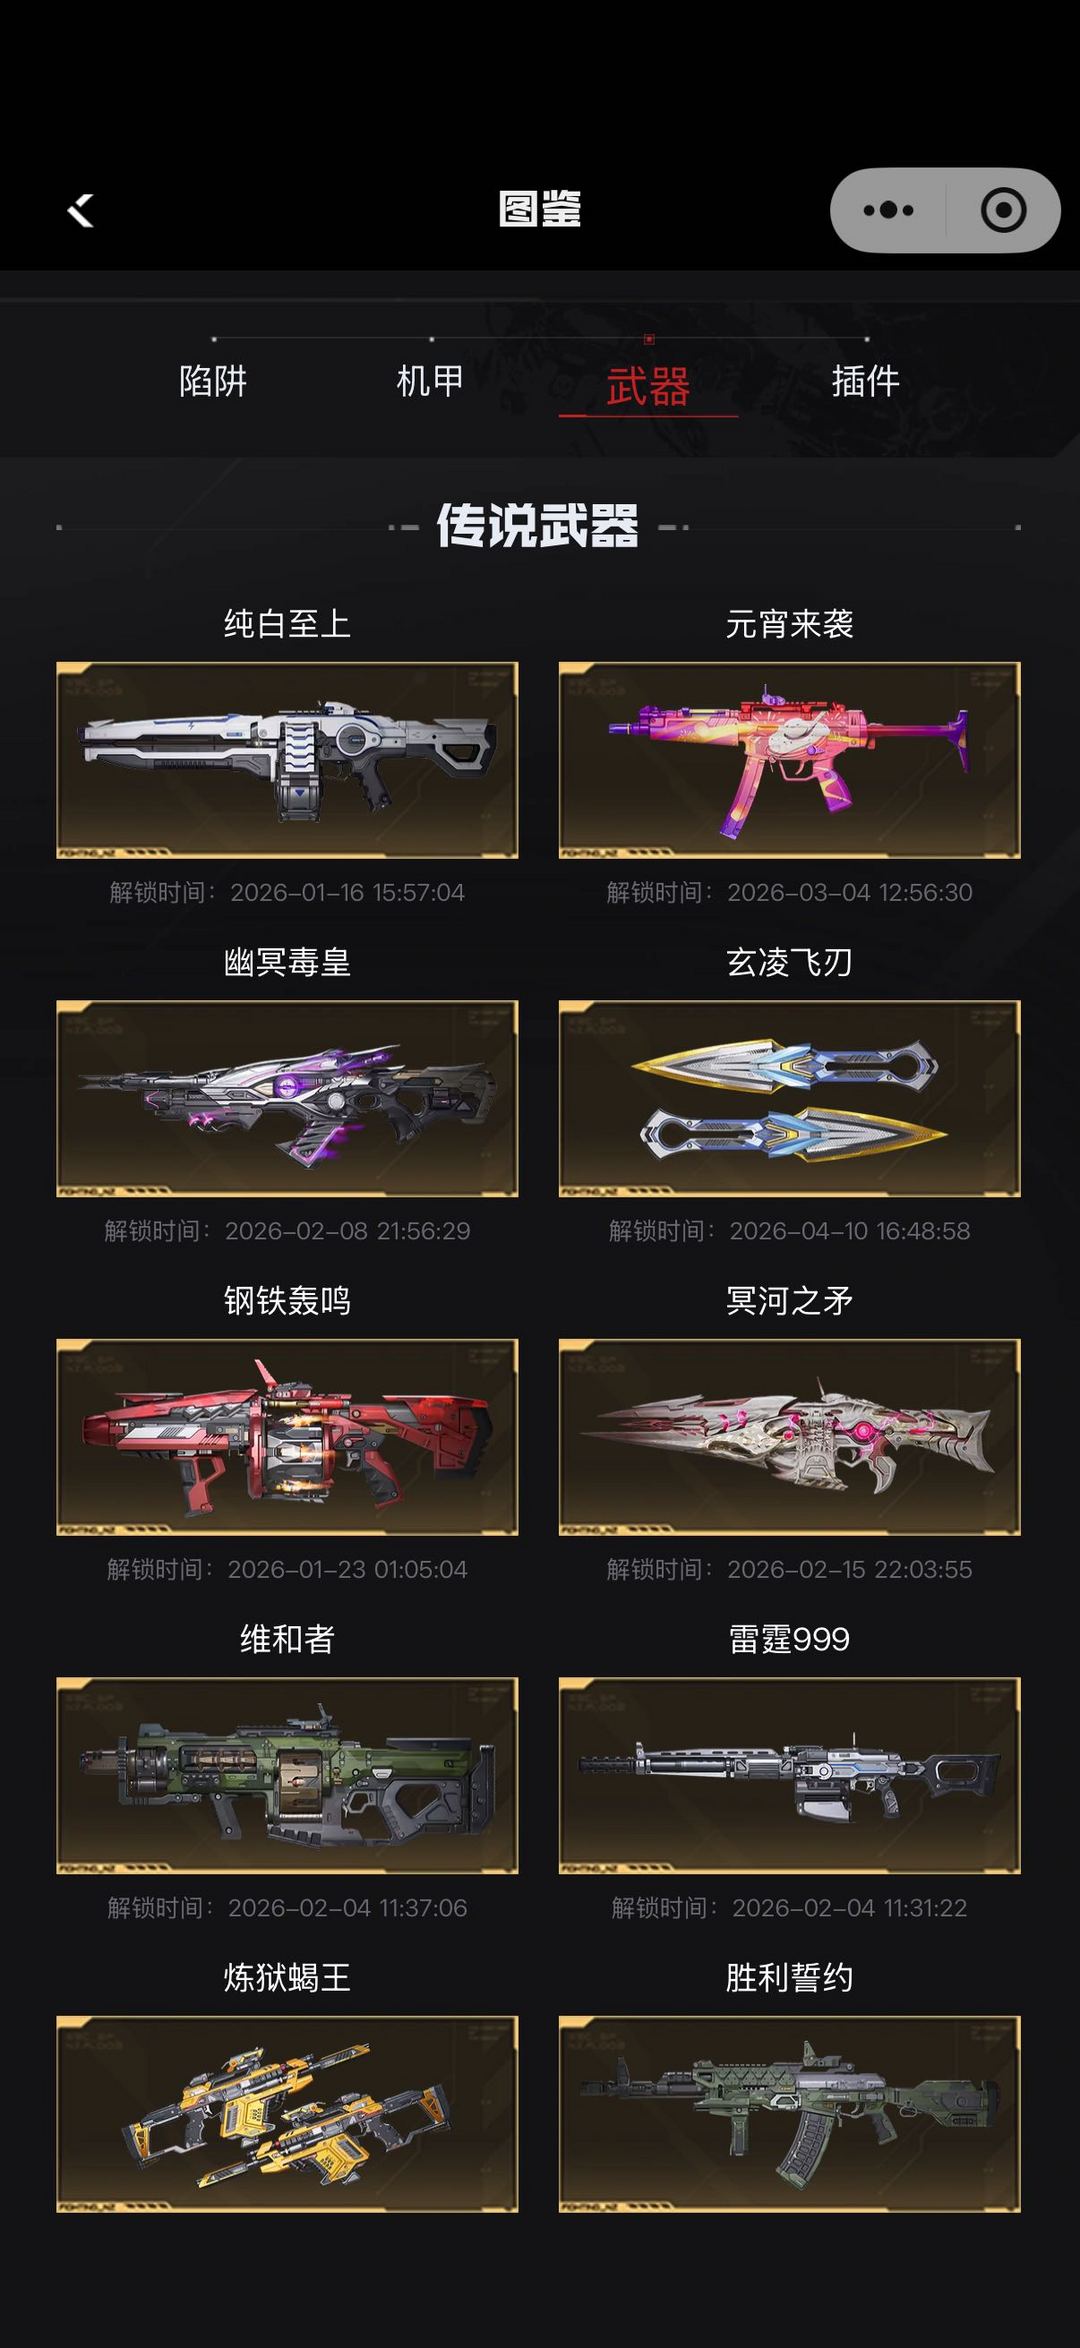View the 胜利誓约 assault rifle card
The width and height of the screenshot is (1080, 2348).
click(x=789, y=2113)
